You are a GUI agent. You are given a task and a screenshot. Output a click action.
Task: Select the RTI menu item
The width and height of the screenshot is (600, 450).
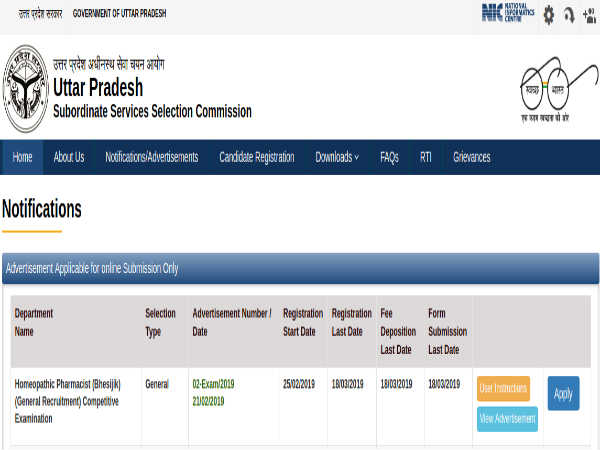(426, 157)
